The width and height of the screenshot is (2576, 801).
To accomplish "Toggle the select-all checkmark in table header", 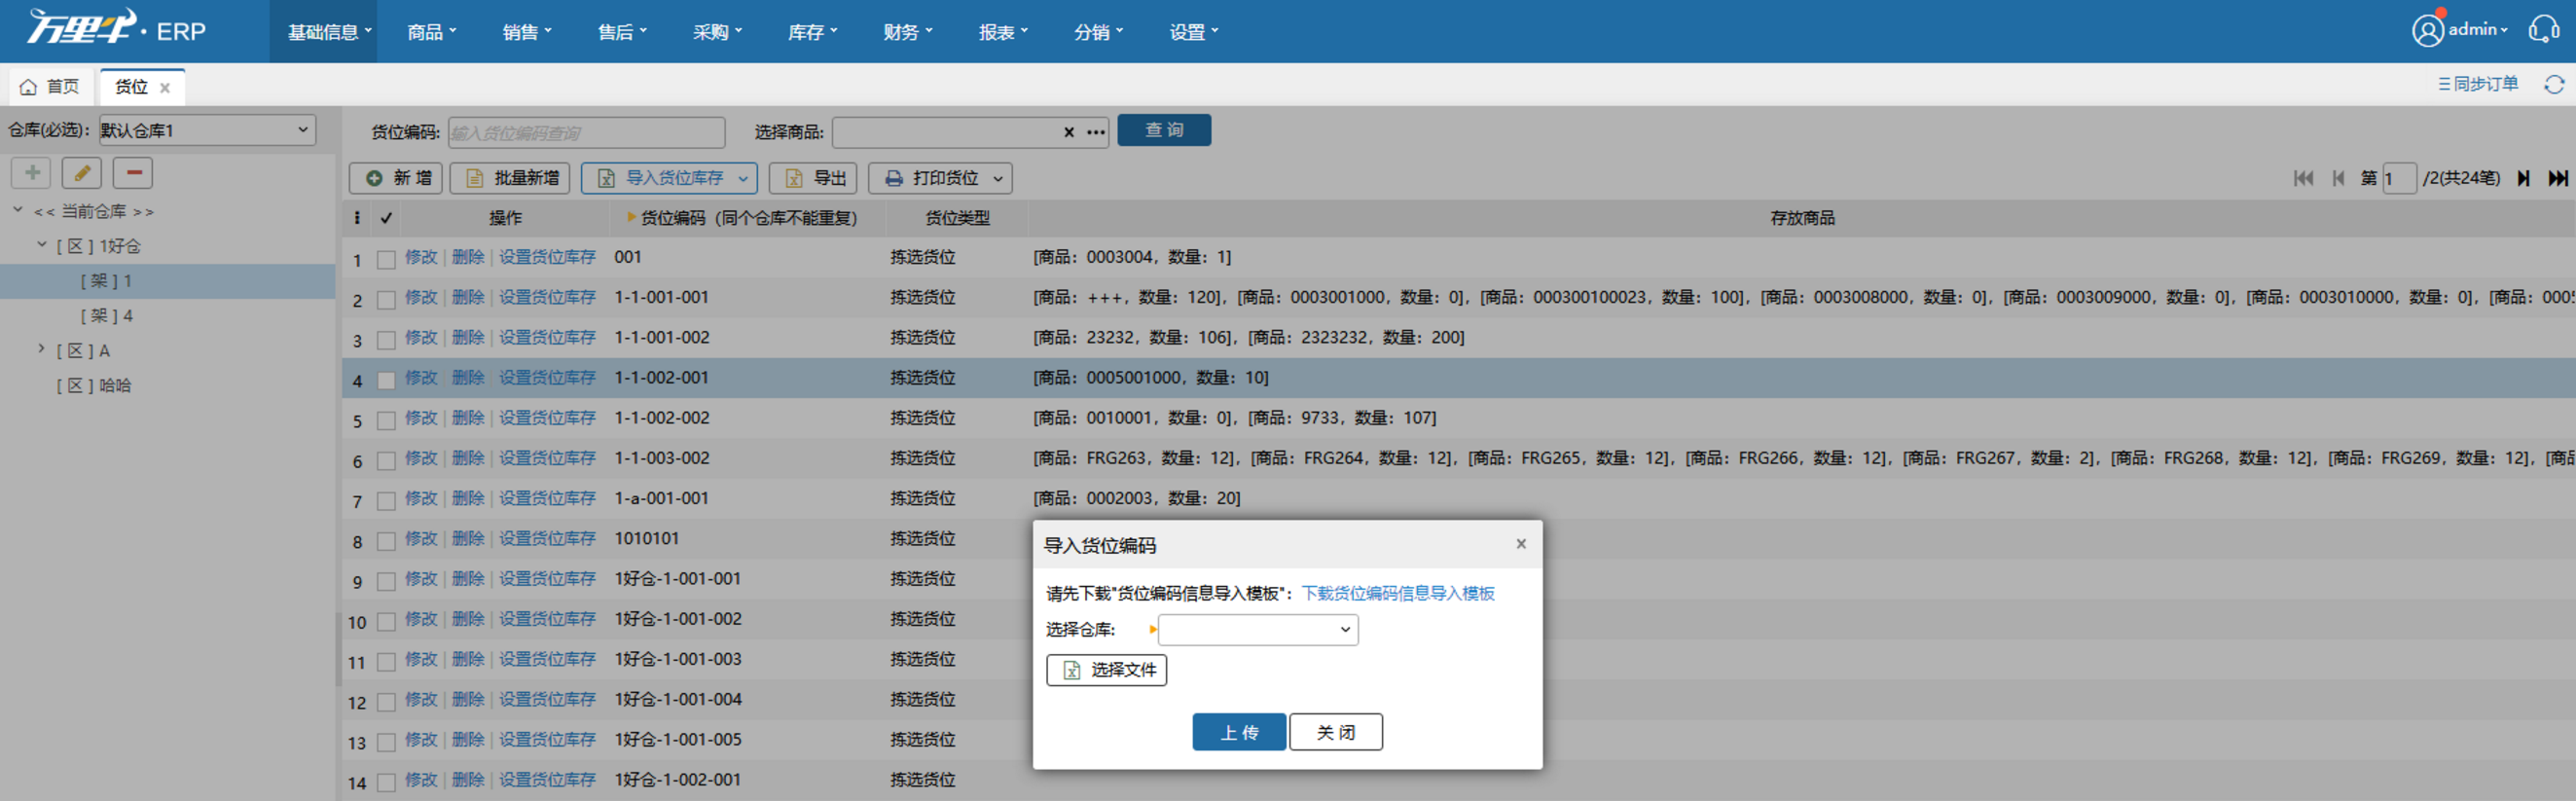I will (386, 218).
